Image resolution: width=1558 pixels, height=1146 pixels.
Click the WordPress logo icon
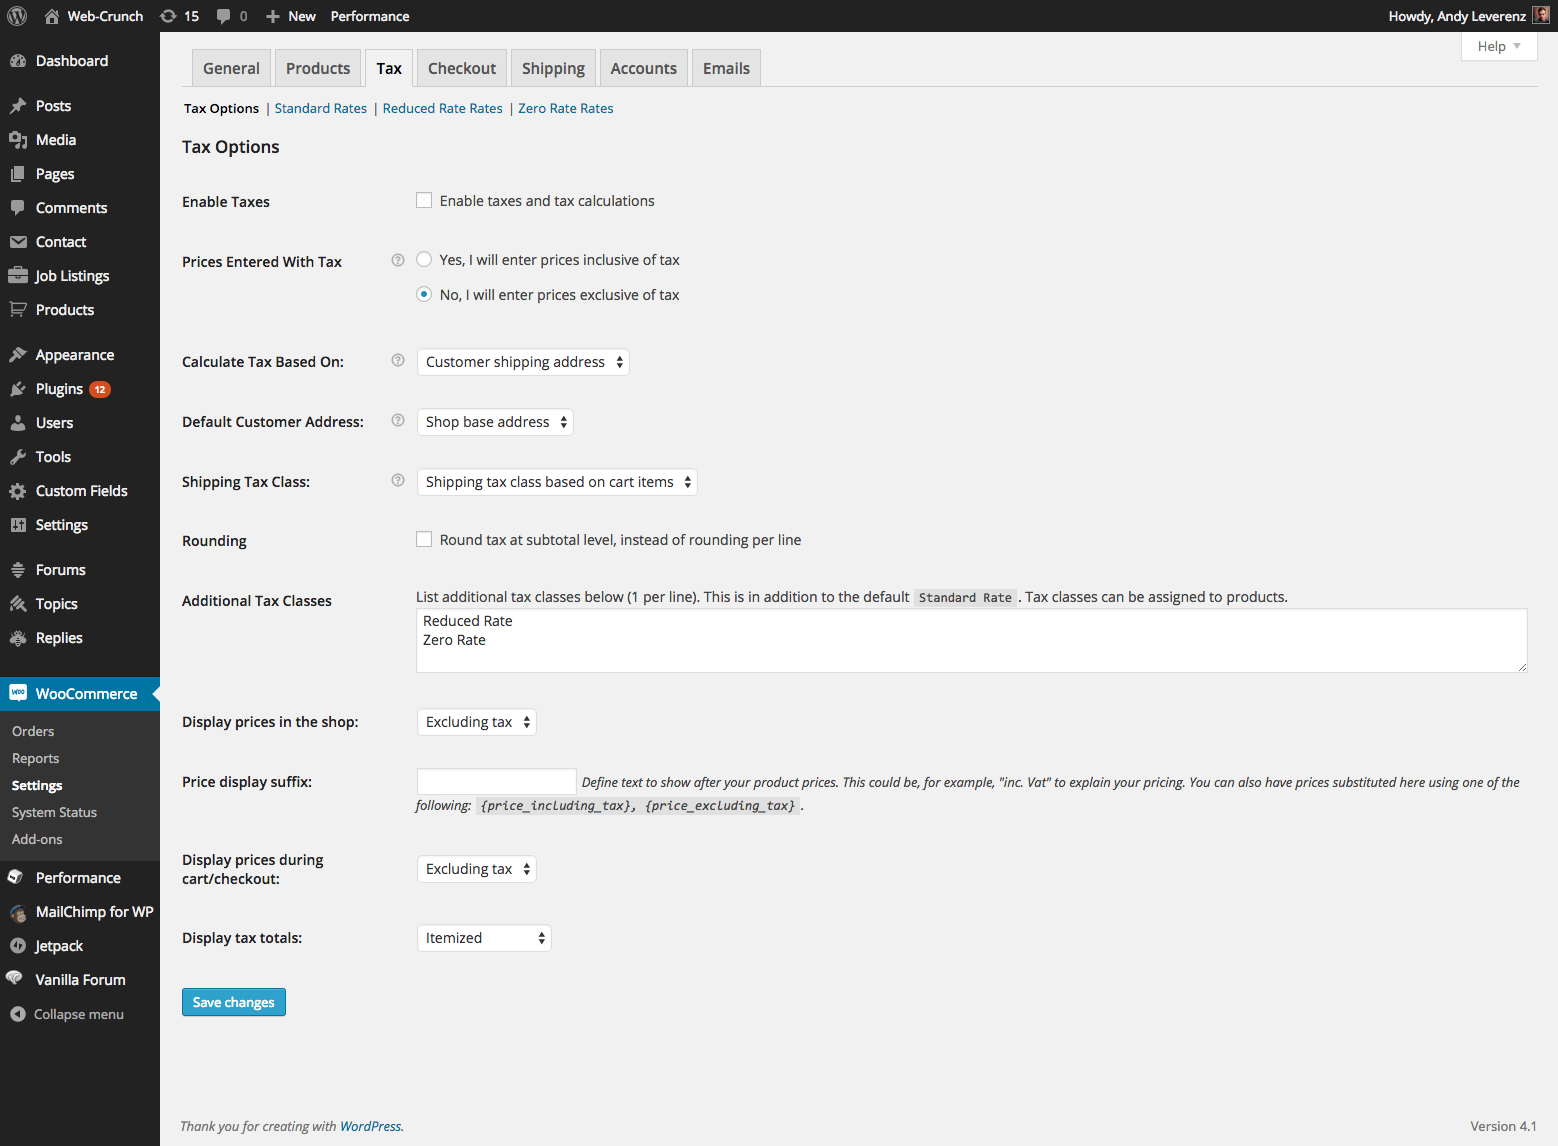pyautogui.click(x=17, y=16)
